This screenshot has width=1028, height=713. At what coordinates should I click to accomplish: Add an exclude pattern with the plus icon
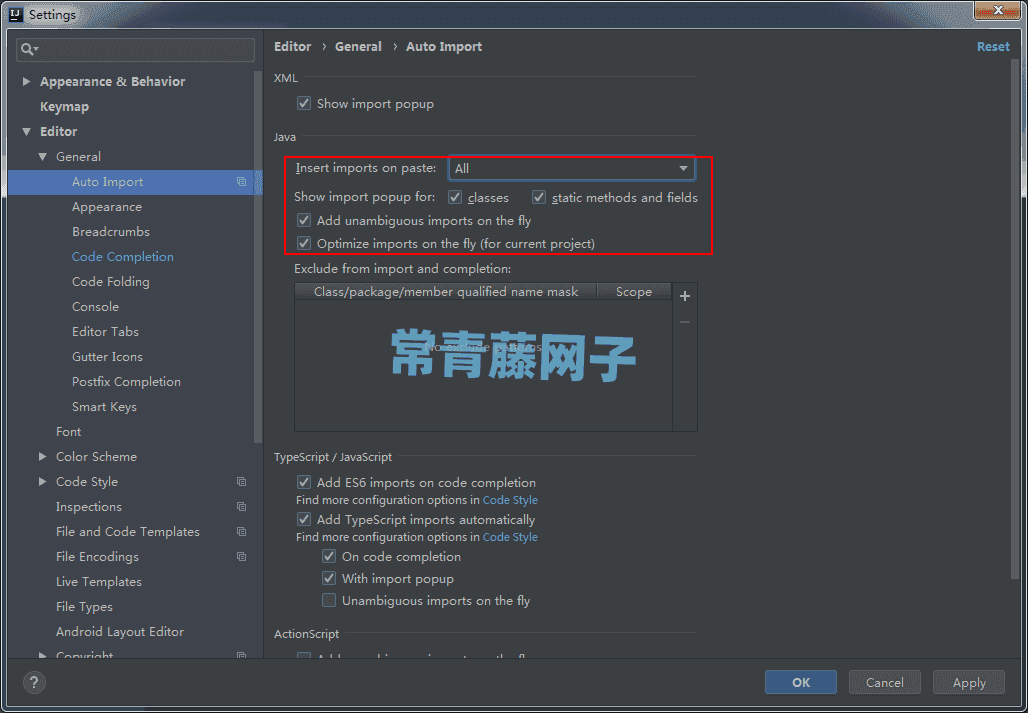[685, 296]
